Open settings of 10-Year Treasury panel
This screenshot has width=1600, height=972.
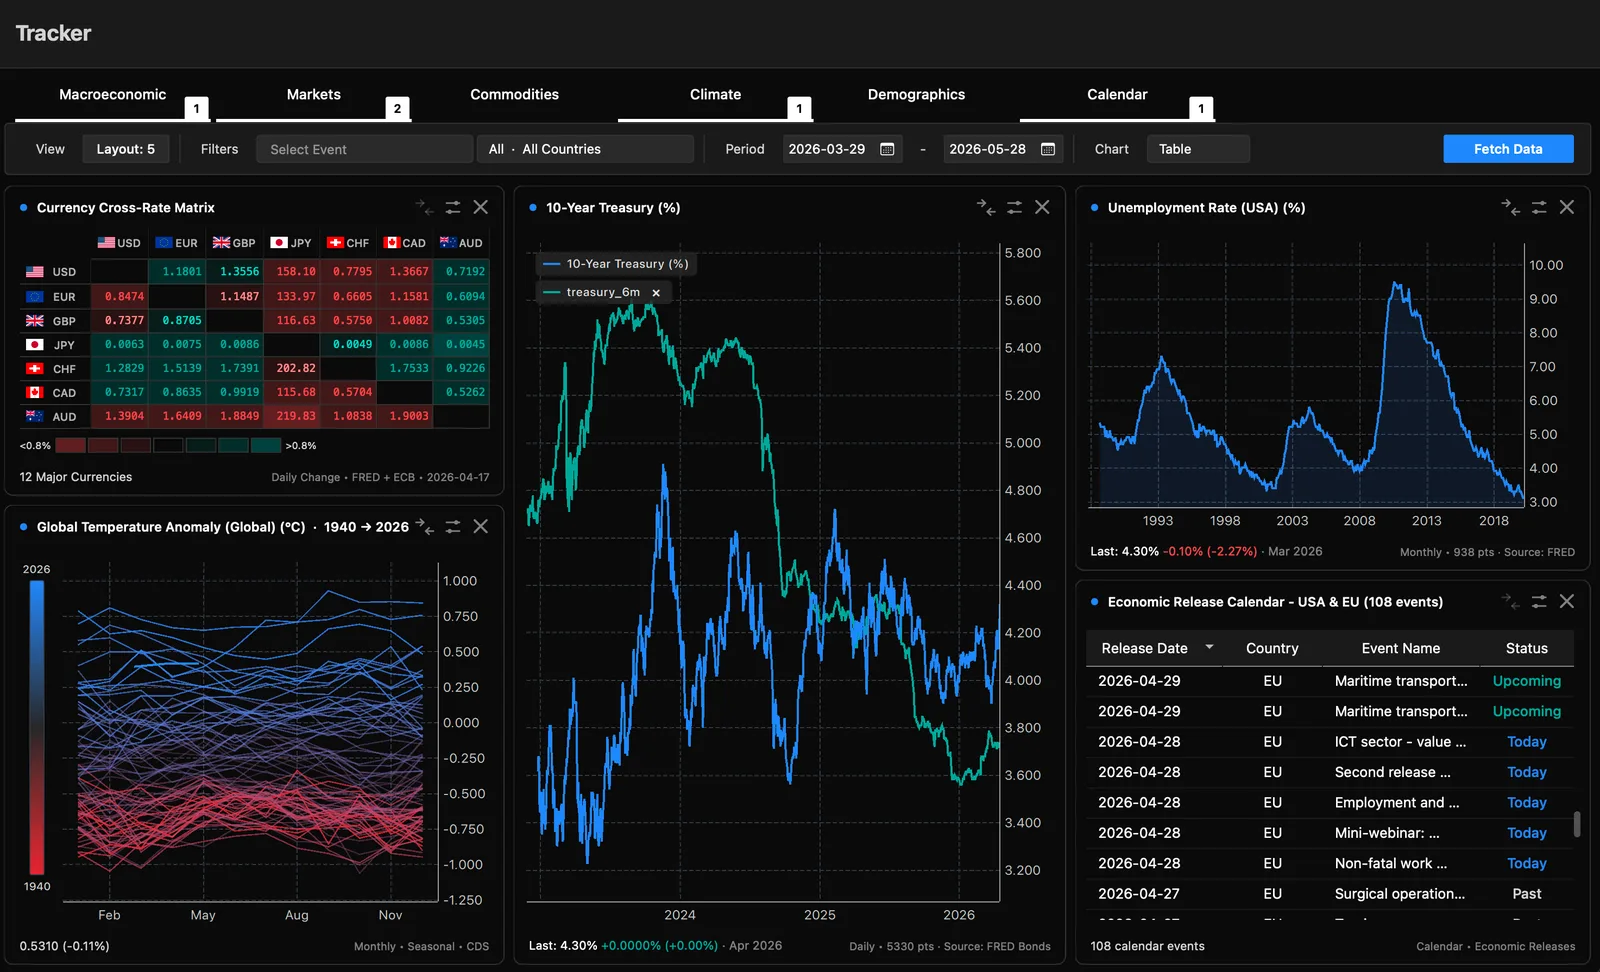click(x=1014, y=207)
